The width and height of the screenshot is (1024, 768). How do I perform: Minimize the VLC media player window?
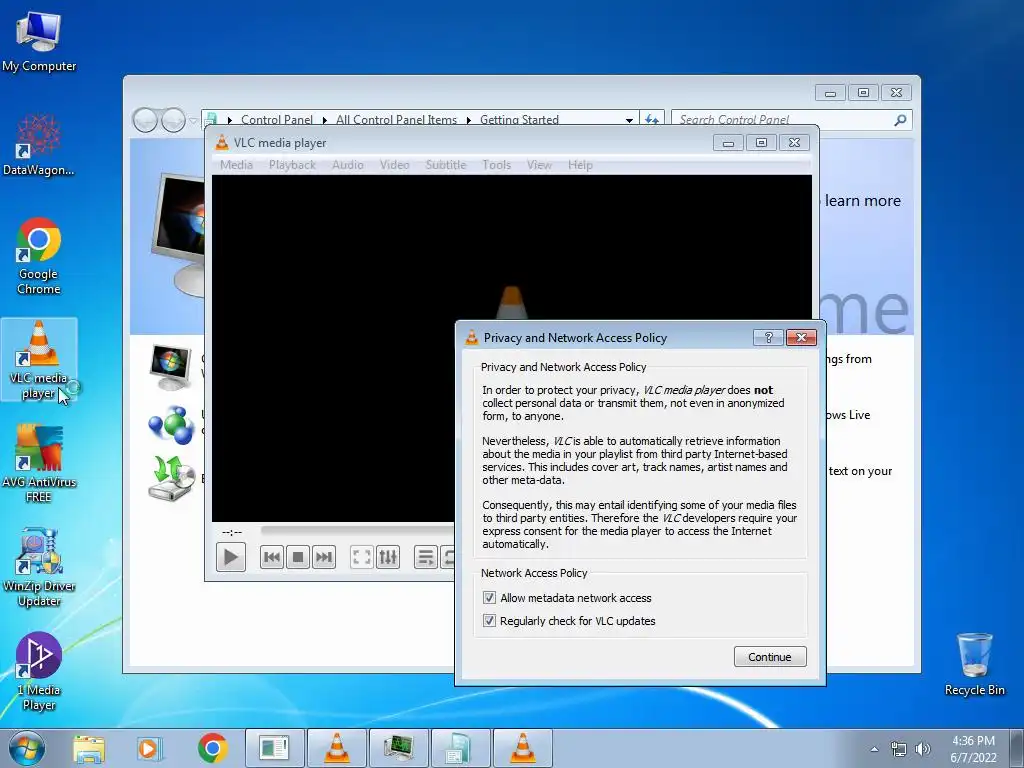point(728,142)
